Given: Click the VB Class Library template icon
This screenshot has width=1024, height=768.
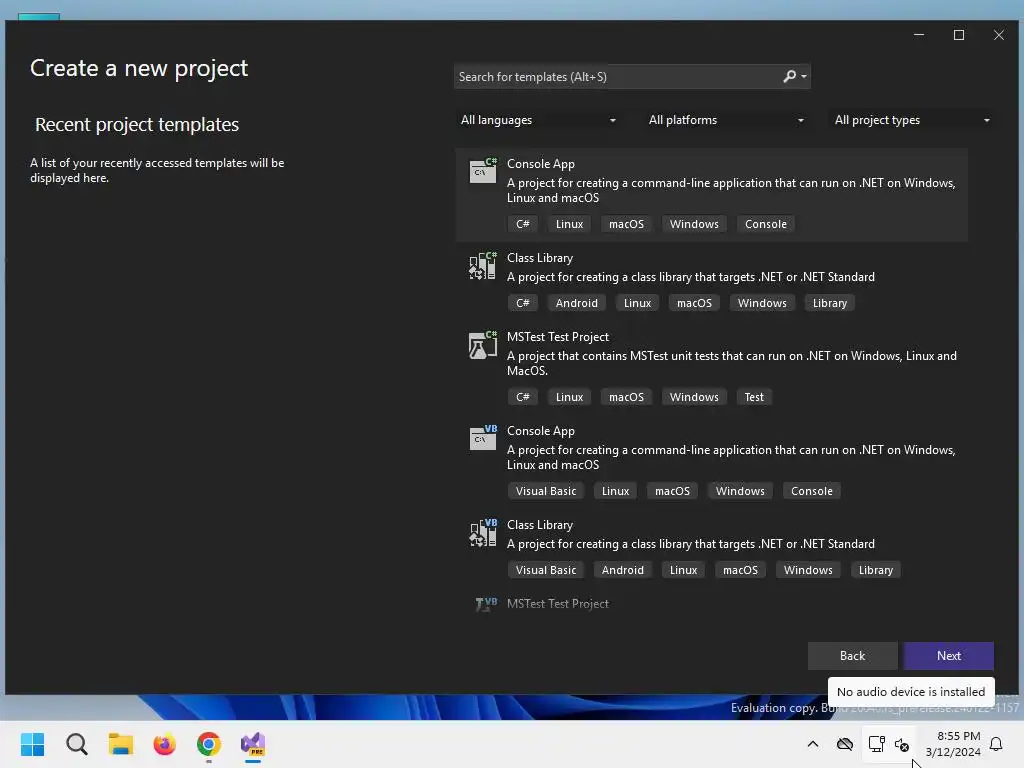Looking at the screenshot, I should pos(483,532).
